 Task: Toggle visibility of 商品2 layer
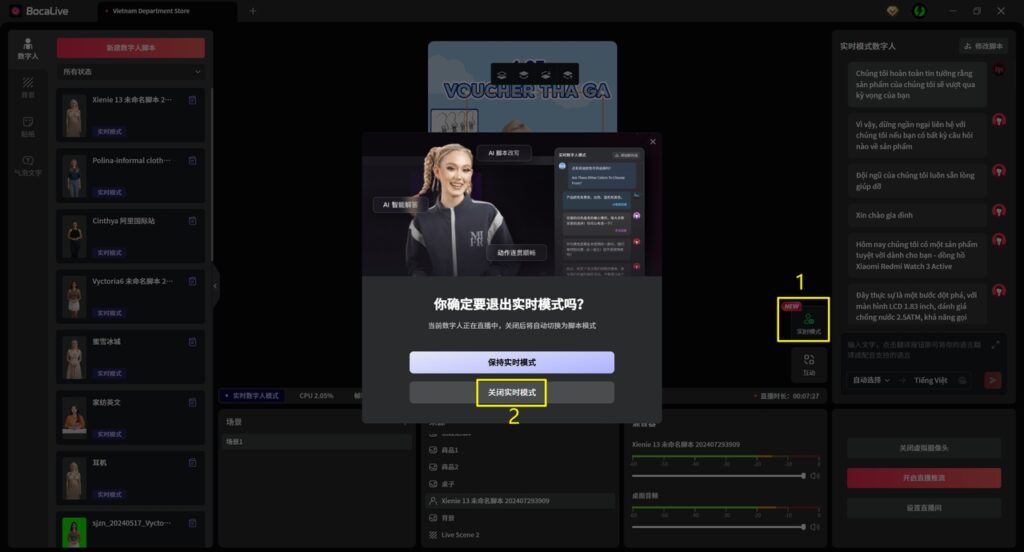[433, 467]
